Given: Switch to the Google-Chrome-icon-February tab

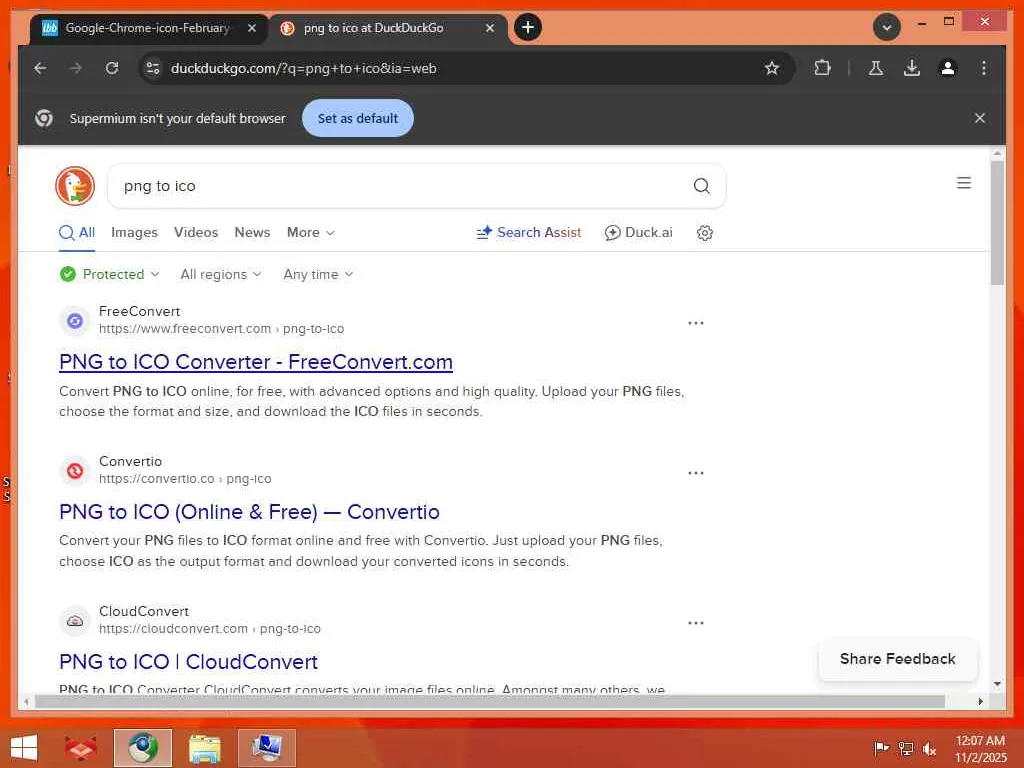Looking at the screenshot, I should [149, 28].
